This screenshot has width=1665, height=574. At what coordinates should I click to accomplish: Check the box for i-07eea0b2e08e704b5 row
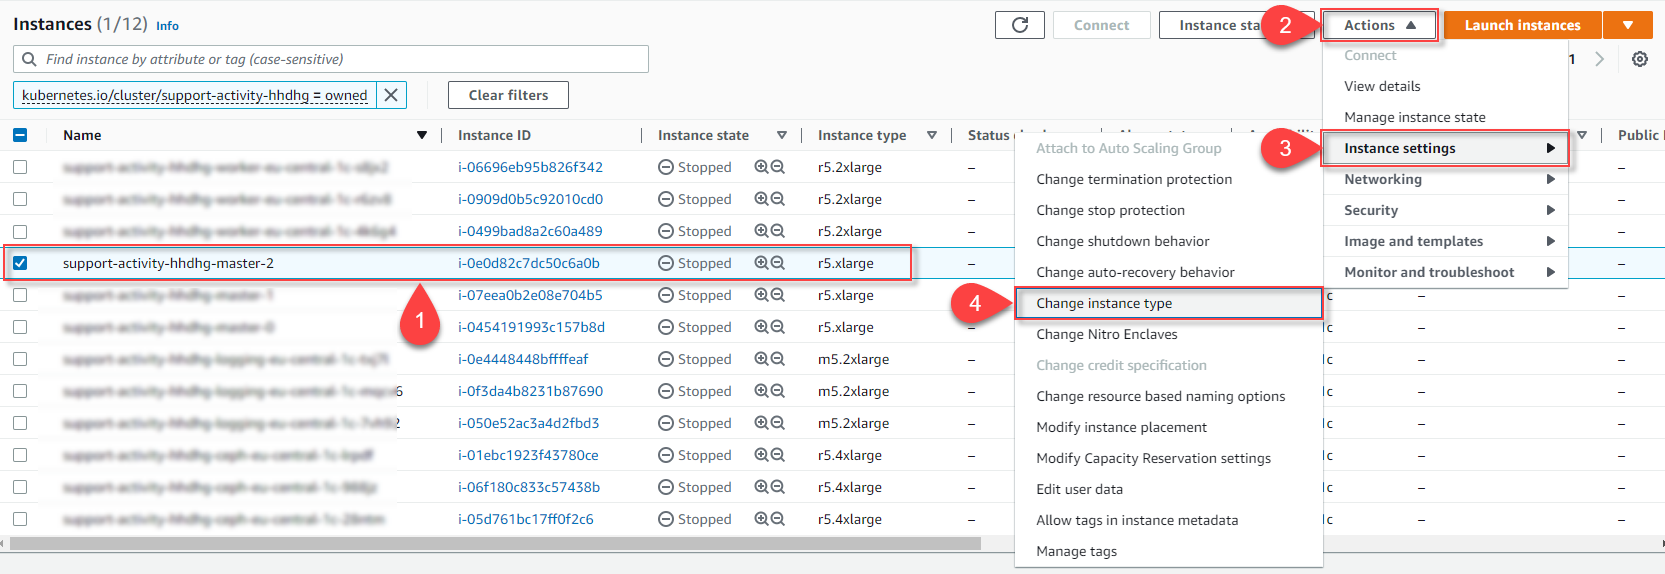pos(20,295)
